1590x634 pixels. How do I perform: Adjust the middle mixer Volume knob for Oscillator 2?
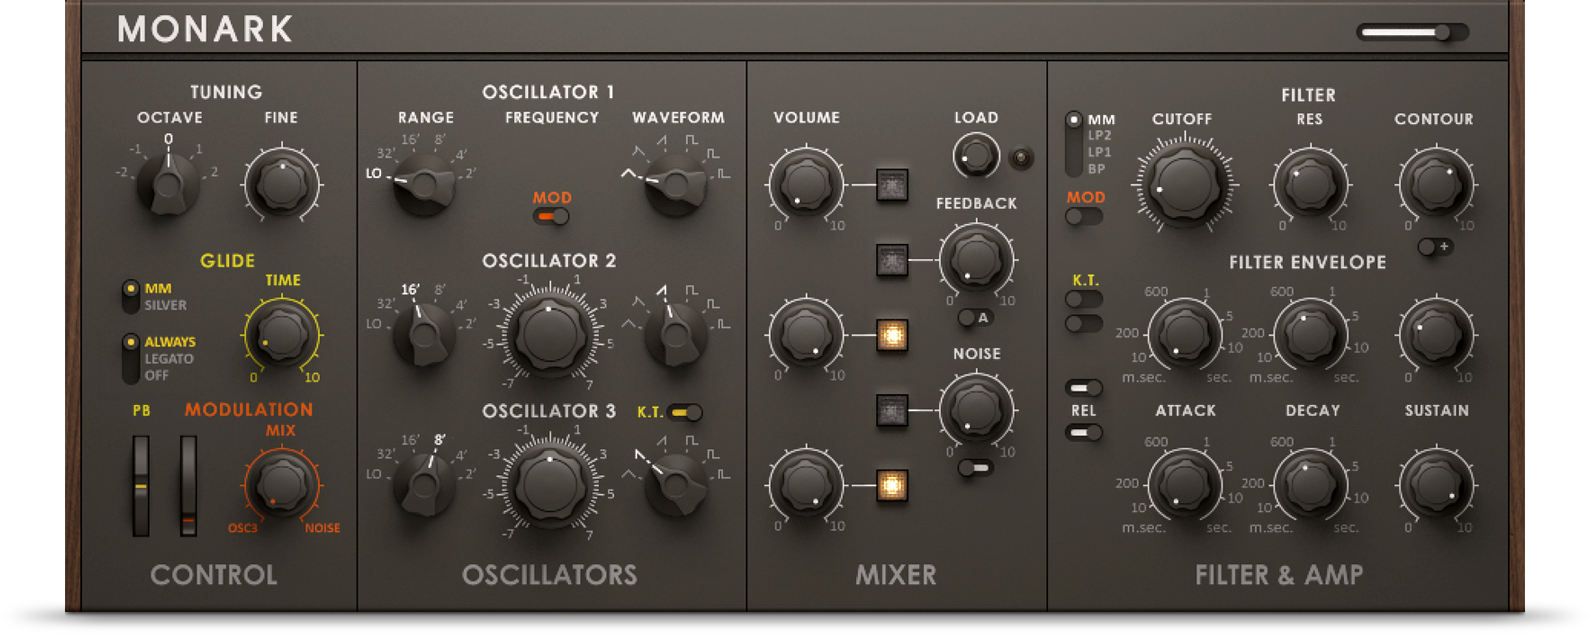tap(806, 335)
